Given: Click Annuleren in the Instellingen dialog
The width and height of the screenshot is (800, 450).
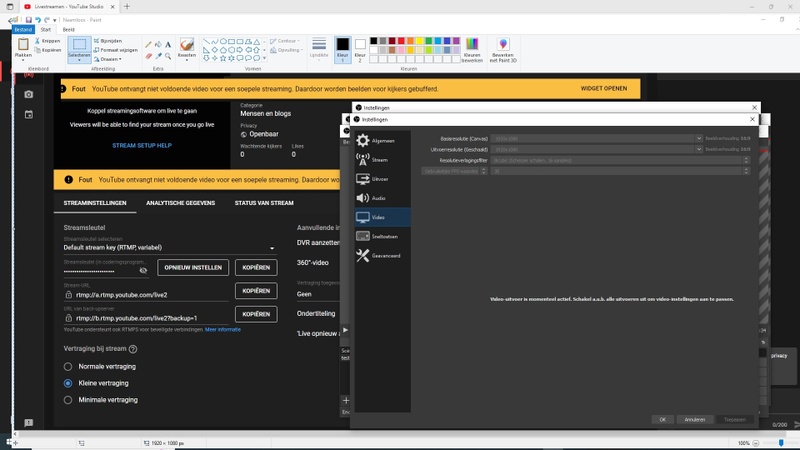Looking at the screenshot, I should [694, 419].
